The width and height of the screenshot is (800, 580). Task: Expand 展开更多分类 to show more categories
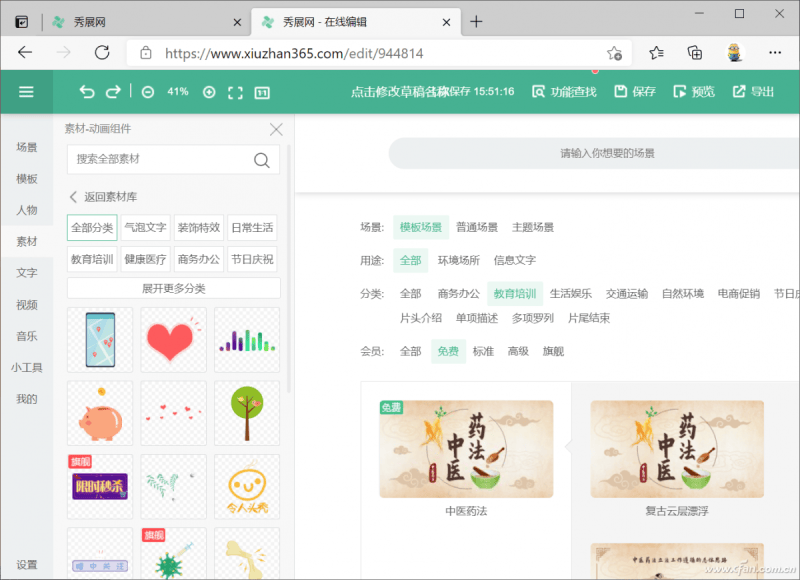[172, 288]
